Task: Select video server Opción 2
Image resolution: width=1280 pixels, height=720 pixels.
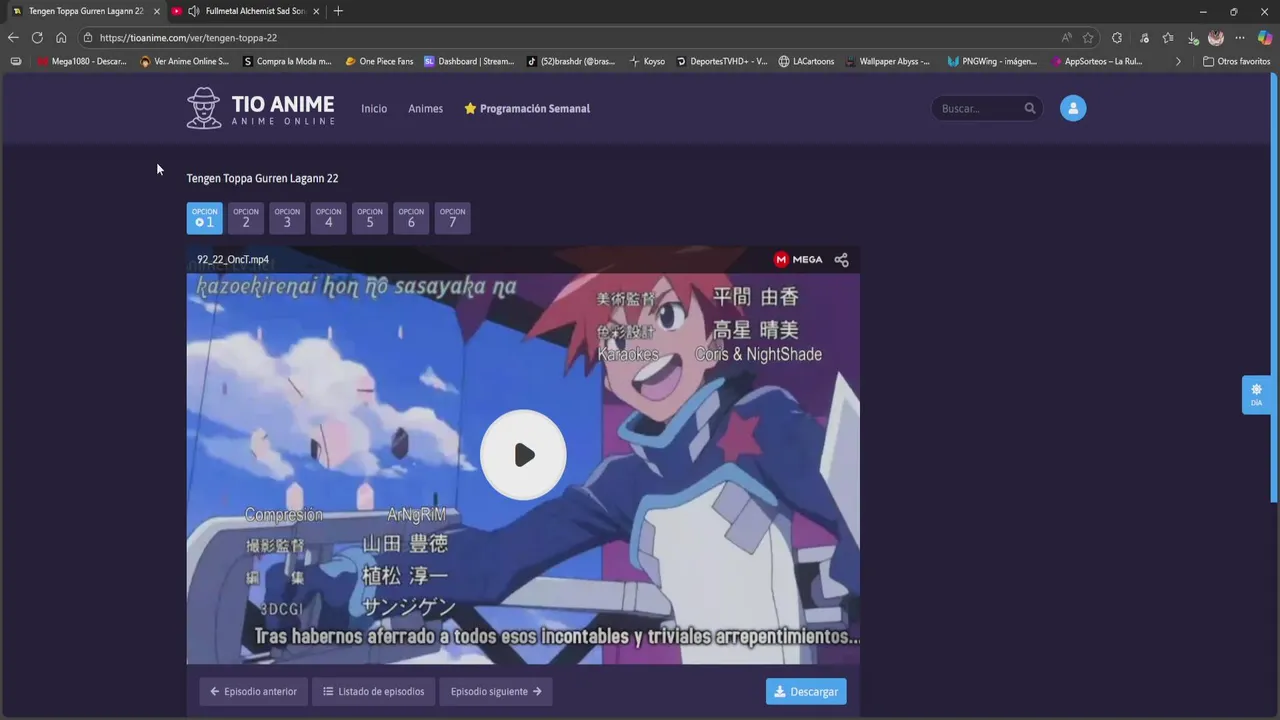Action: click(x=246, y=218)
